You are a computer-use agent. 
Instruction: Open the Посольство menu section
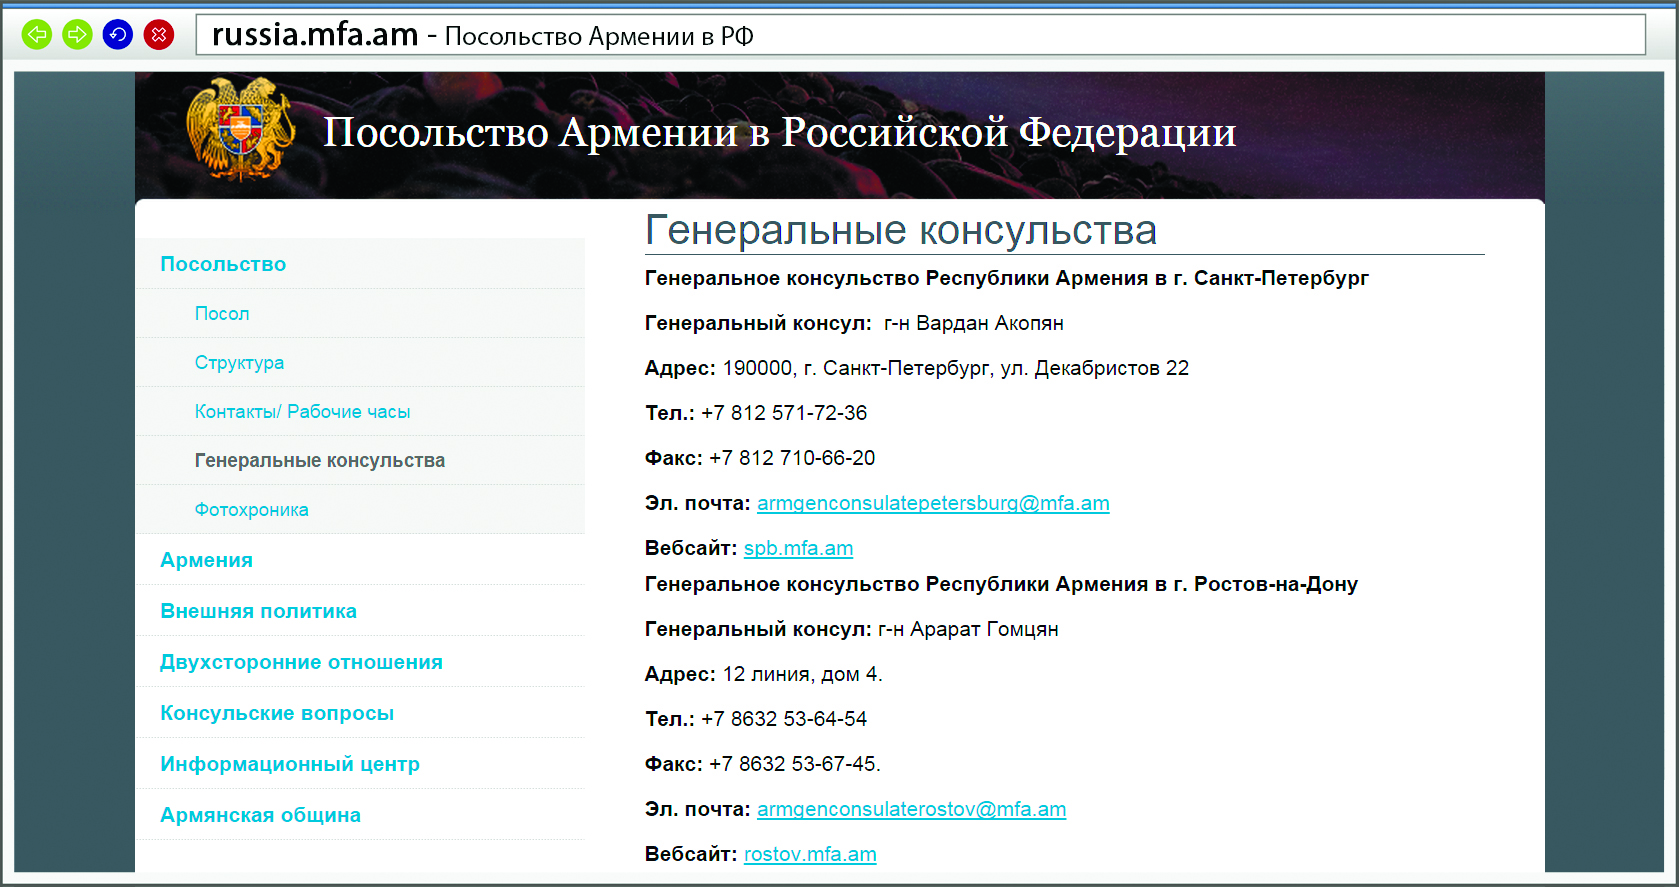223,264
